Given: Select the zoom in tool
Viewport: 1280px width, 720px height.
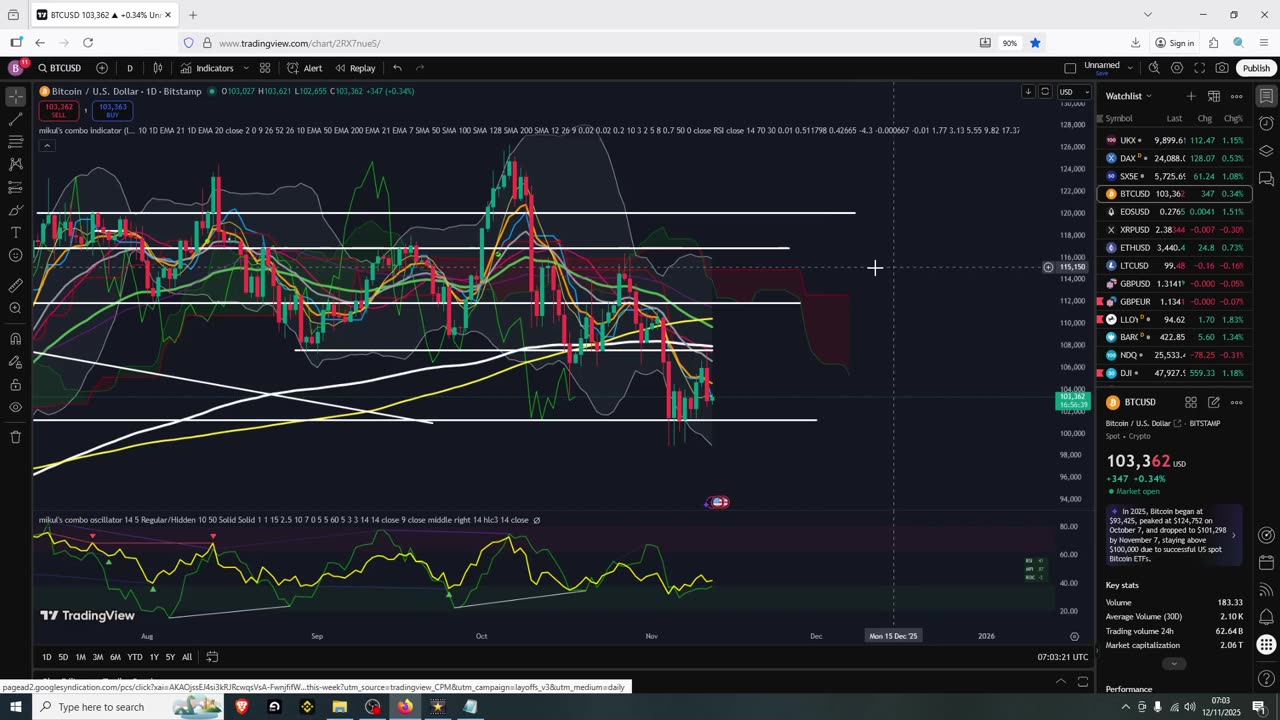Looking at the screenshot, I should pos(15,308).
